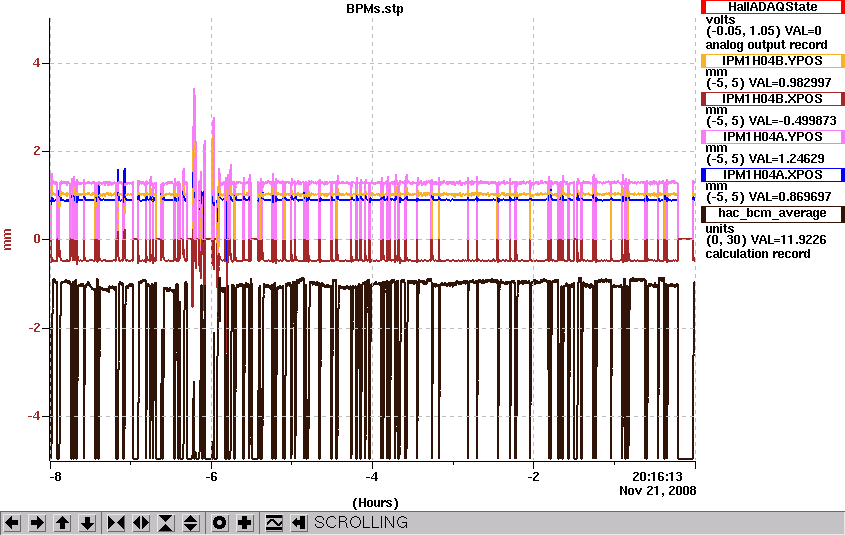Select the HallADAQState curve in the legend
The image size is (845, 535).
(x=772, y=7)
